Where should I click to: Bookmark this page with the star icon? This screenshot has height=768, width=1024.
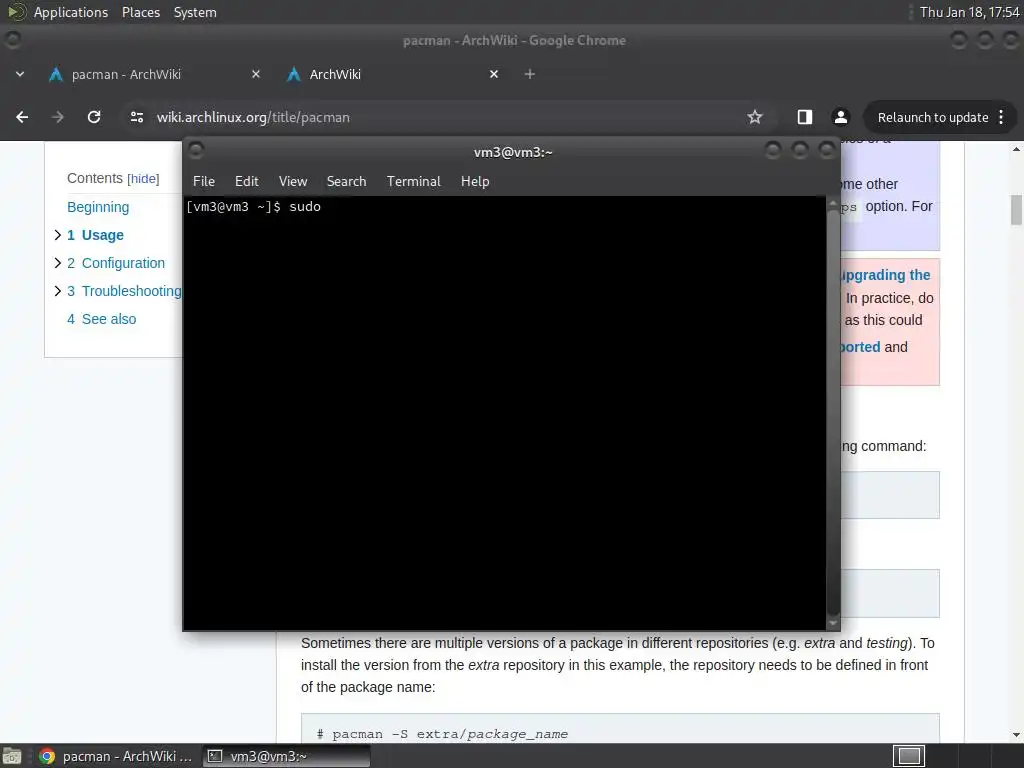click(755, 117)
